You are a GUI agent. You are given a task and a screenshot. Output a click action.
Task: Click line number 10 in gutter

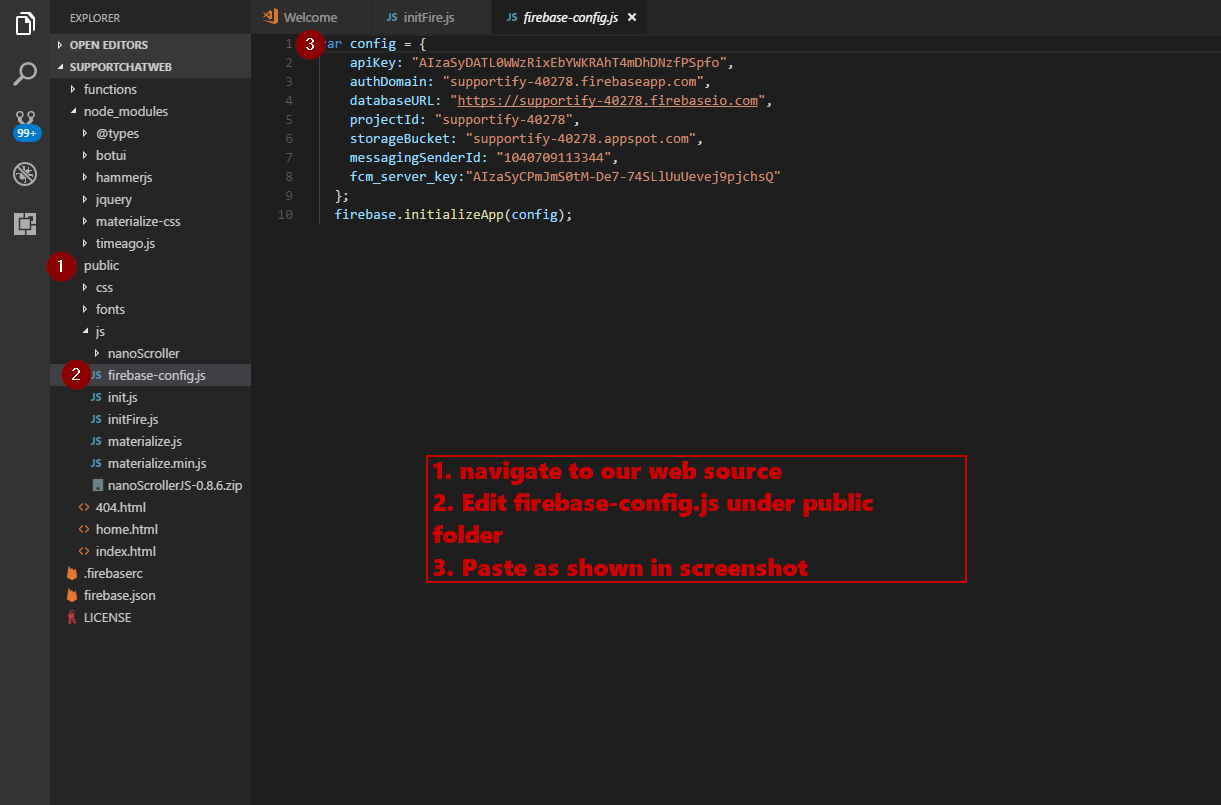point(286,215)
